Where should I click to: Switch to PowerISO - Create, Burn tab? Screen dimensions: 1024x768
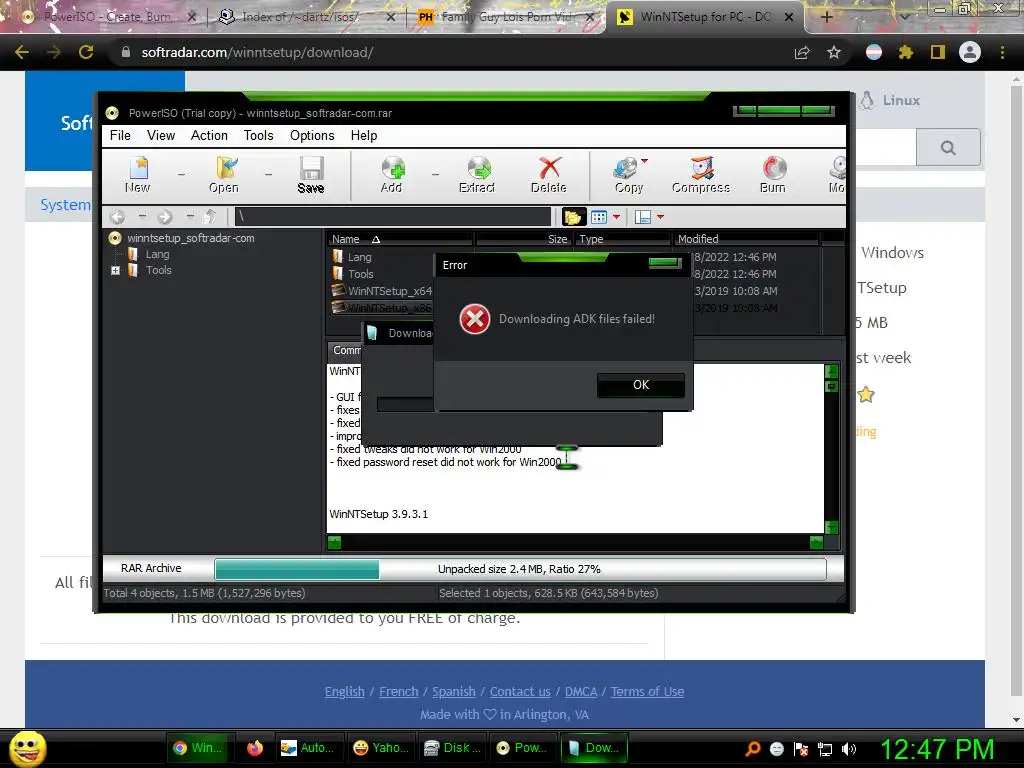(108, 17)
